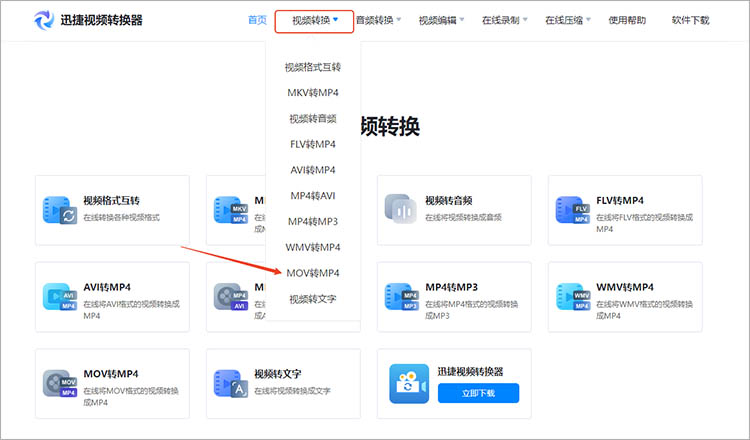This screenshot has height=440, width=750.
Task: Open the 视频编辑 menu label
Action: click(x=438, y=20)
